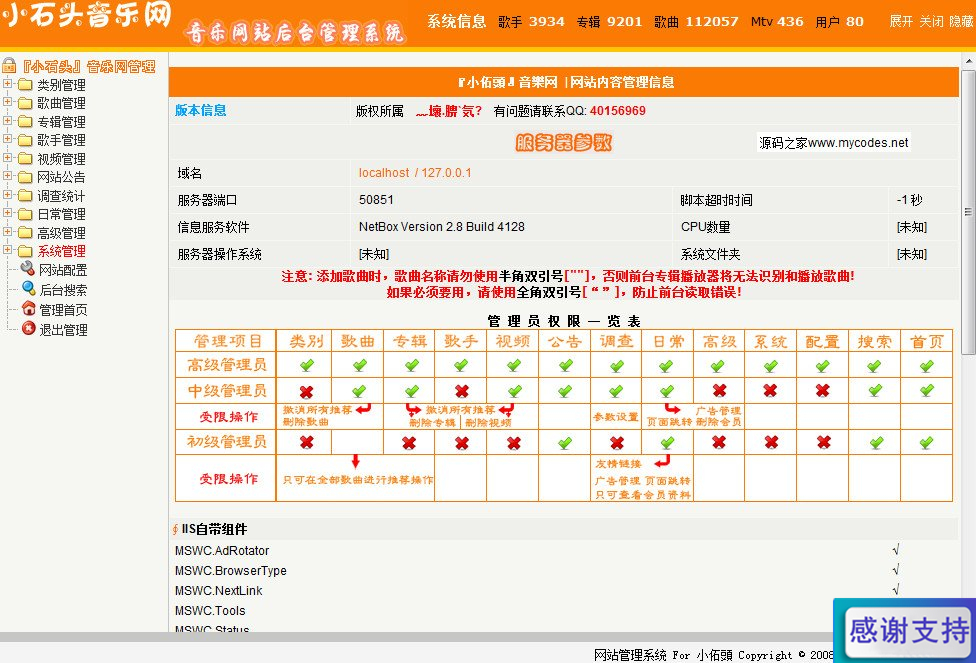The width and height of the screenshot is (976, 663).
Task: Click the house icon for 管理首页
Action: (29, 308)
